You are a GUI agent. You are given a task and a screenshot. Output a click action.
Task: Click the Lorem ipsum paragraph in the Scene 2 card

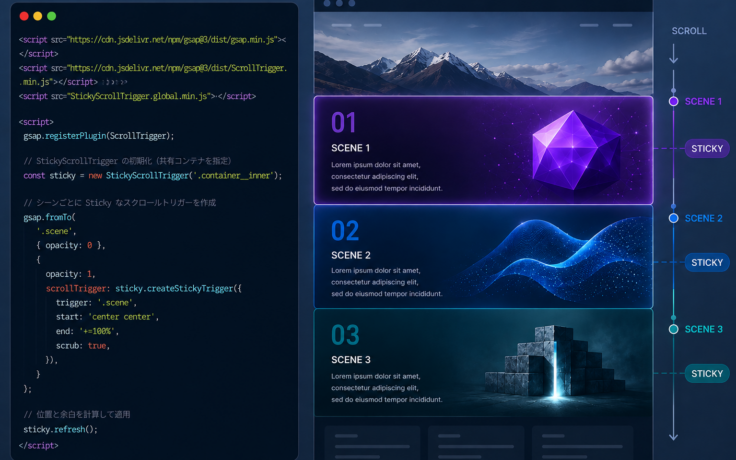[x=386, y=282]
